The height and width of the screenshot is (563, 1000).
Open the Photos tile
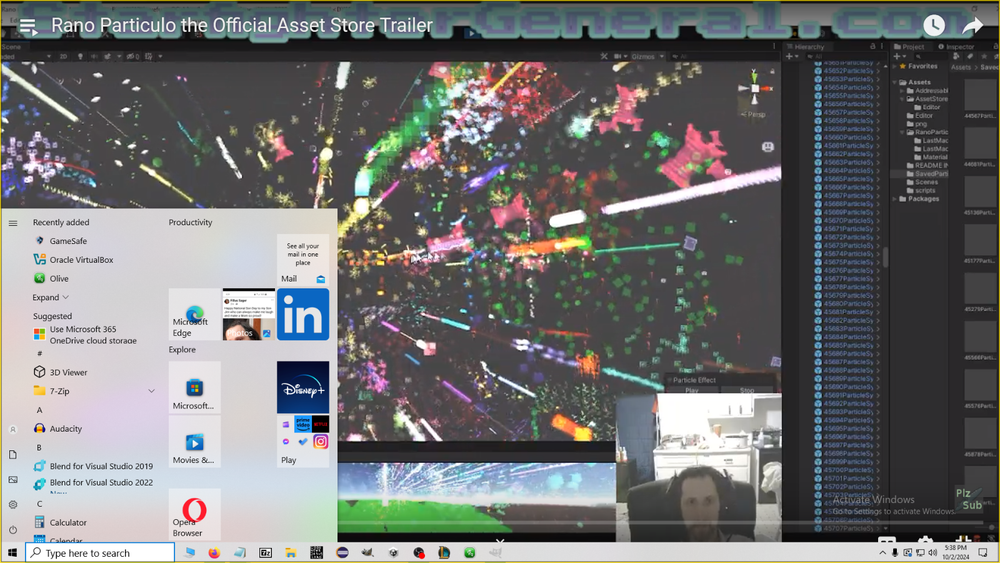249,314
